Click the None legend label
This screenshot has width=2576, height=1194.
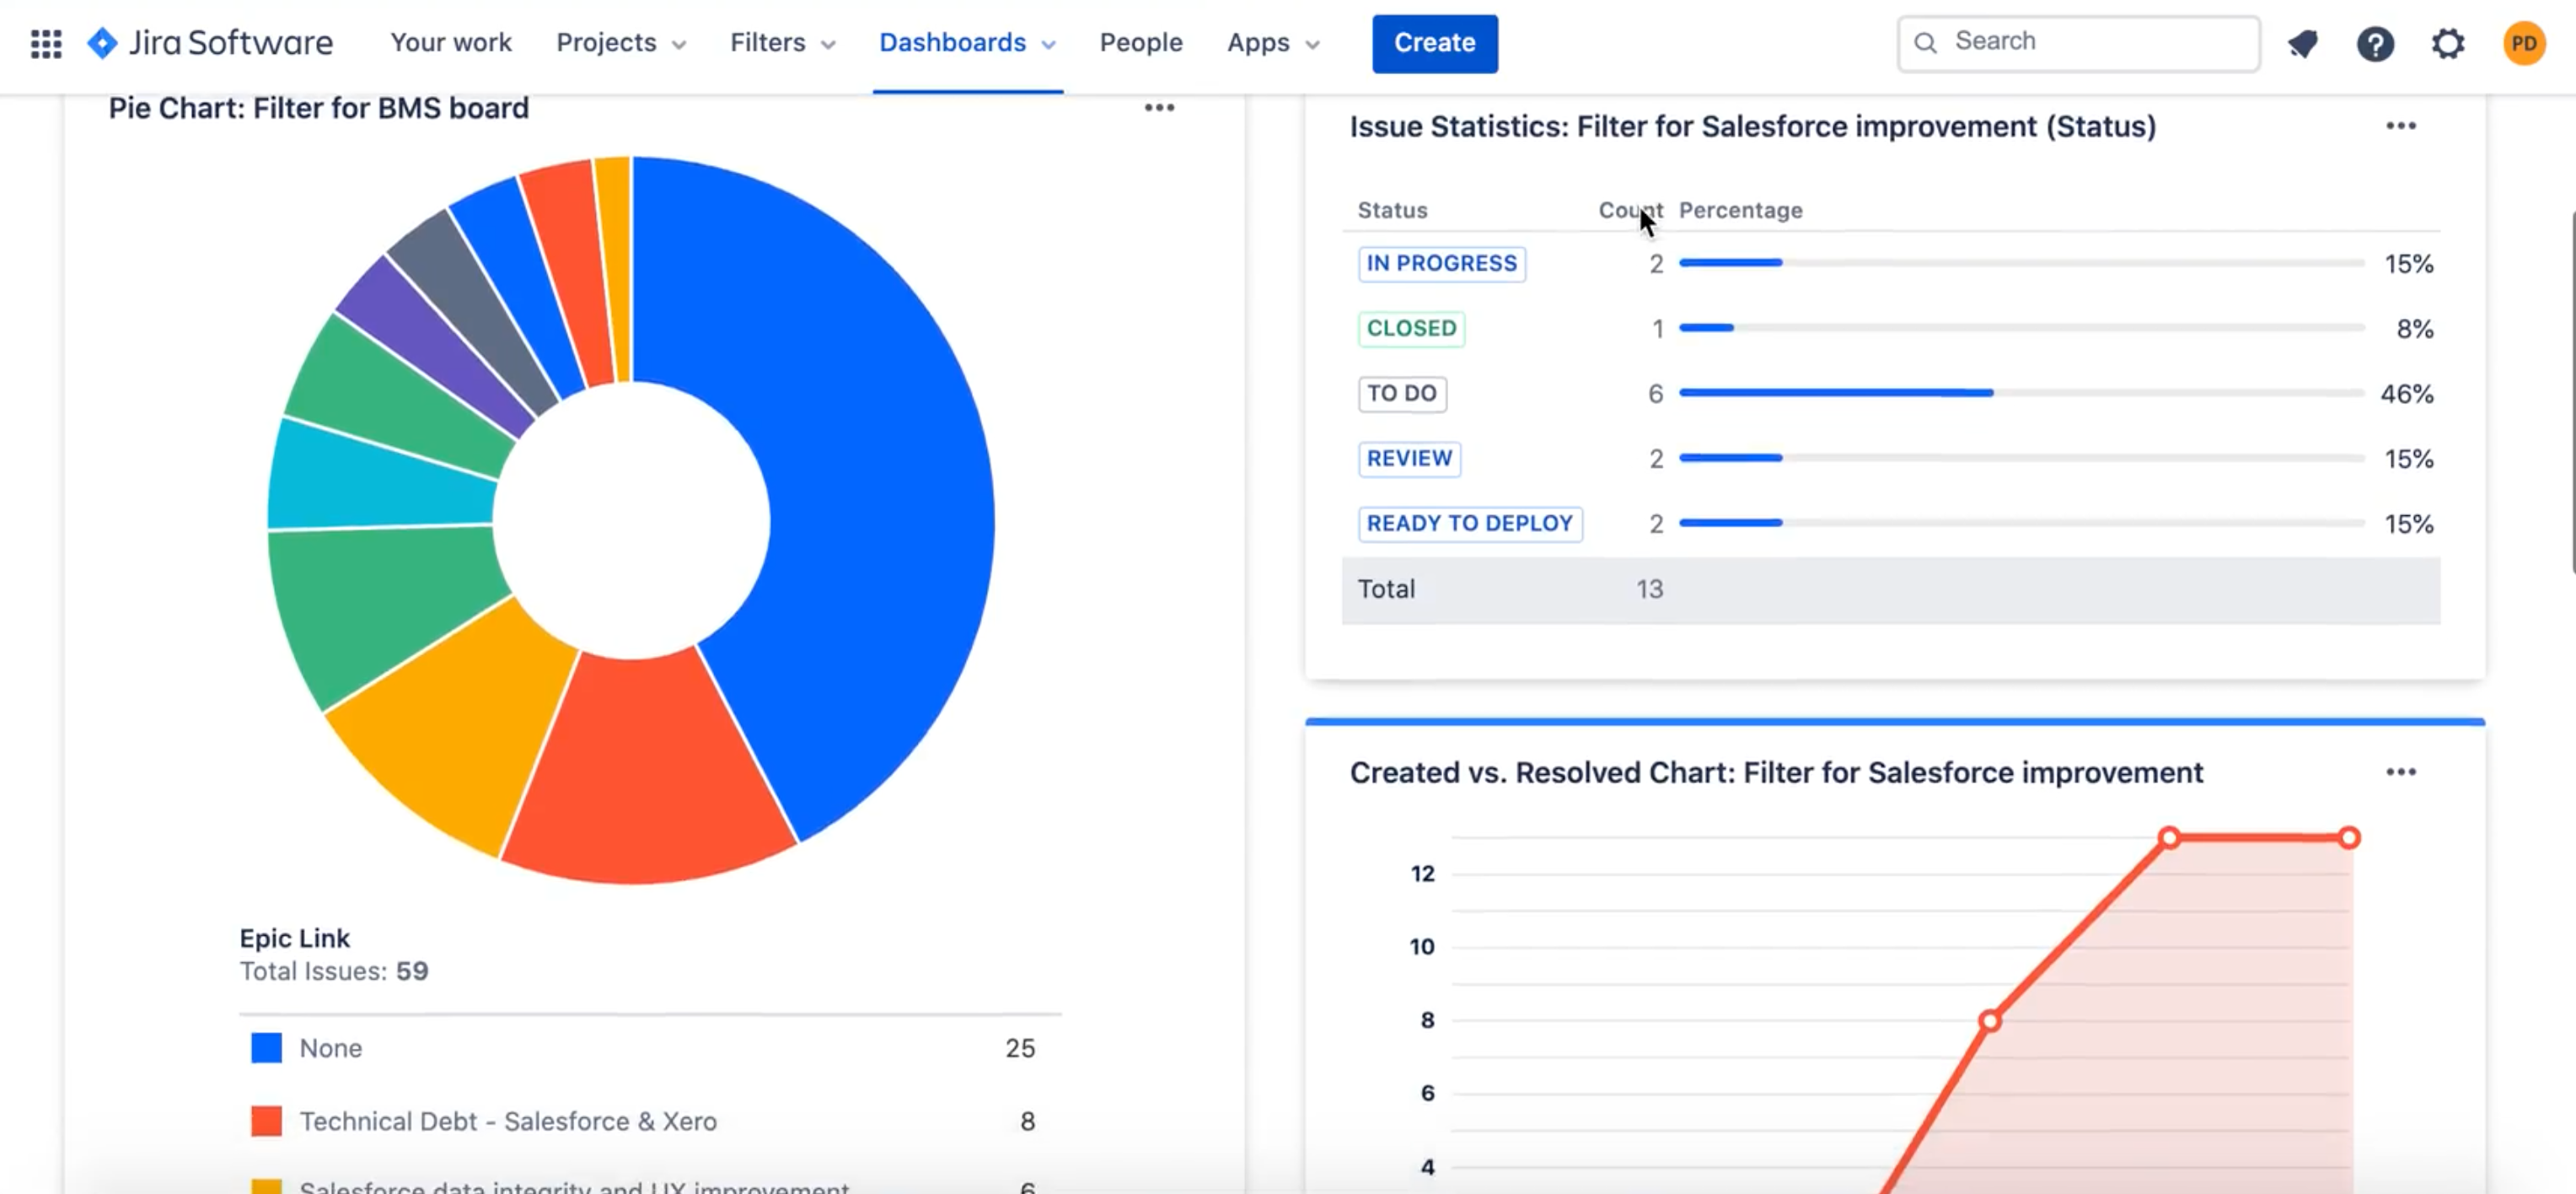[331, 1048]
